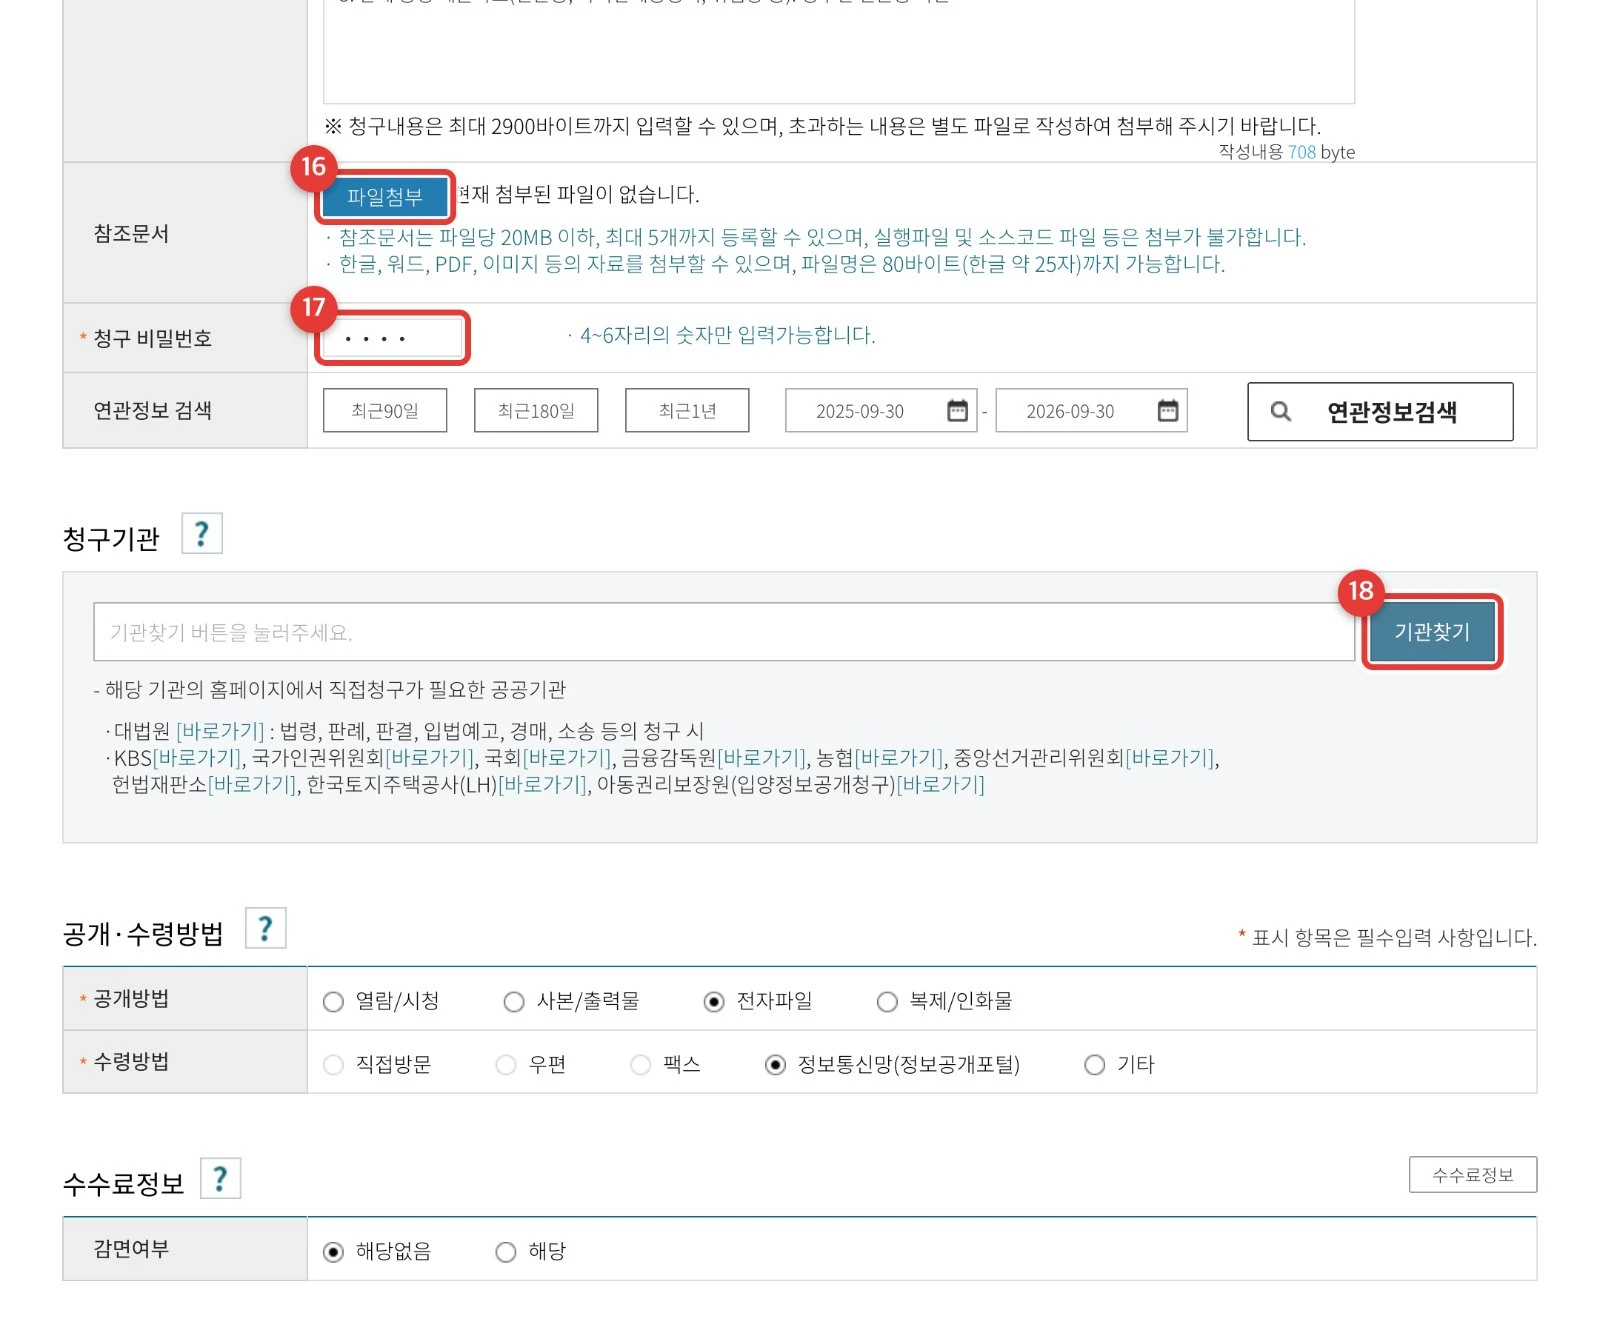The height and width of the screenshot is (1333, 1600).
Task: Select 복제/인화물 disclosure method
Action: pos(887,1002)
